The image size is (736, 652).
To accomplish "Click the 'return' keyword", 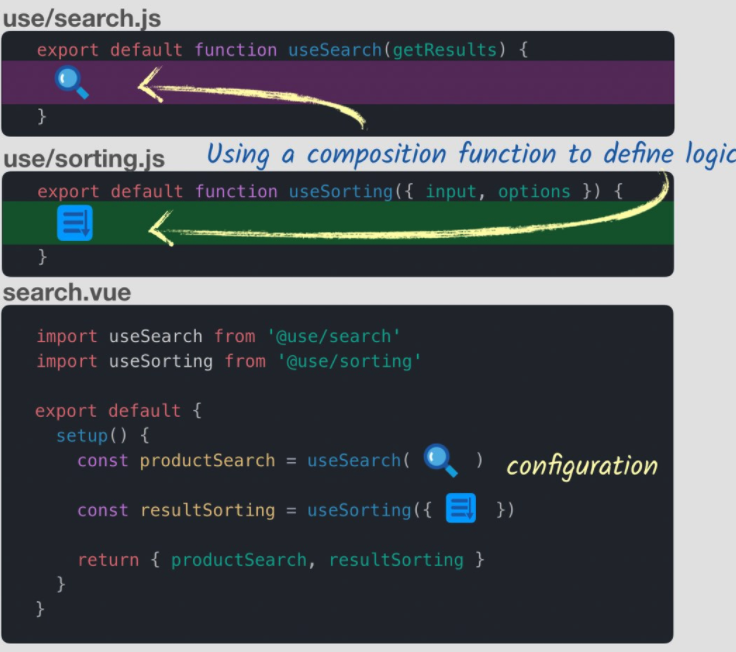I will click(x=108, y=560).
